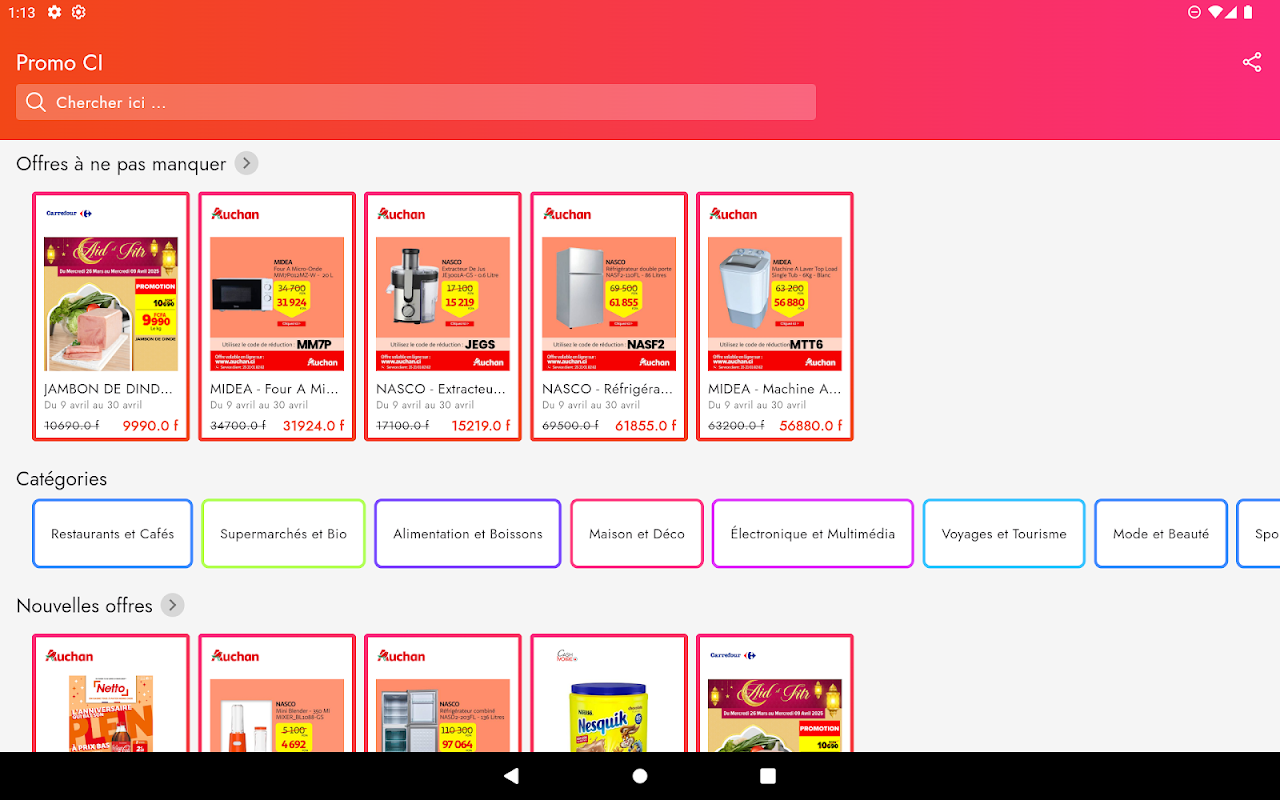Screen dimensions: 1280x800
Task: Tap Auchan logo on the Netto offer card
Action: tap(69, 656)
